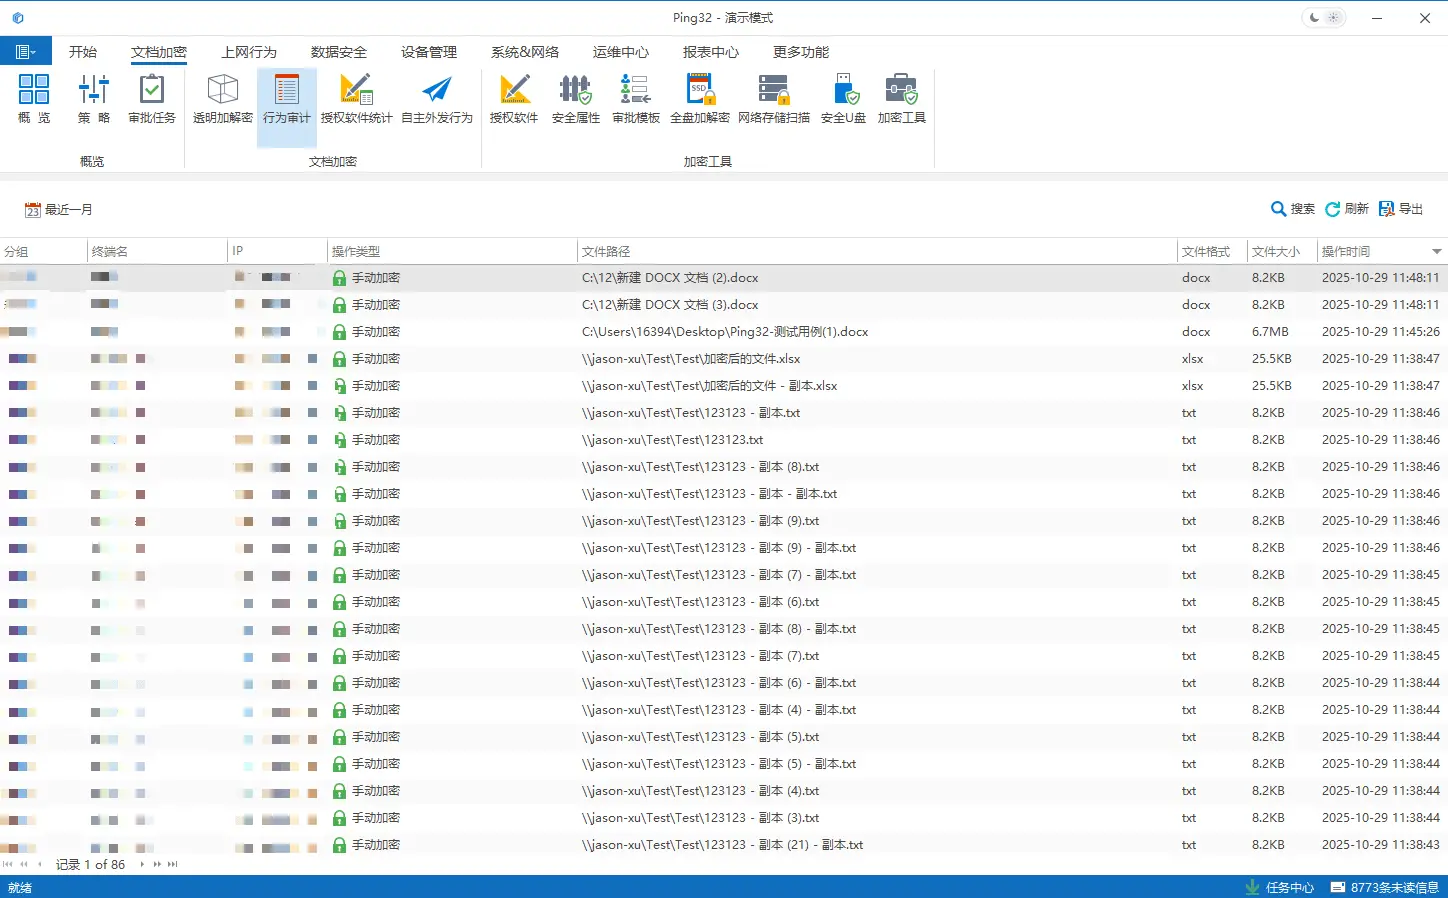Image resolution: width=1448 pixels, height=898 pixels.
Task: Go to the last record in pager
Action: click(x=173, y=864)
